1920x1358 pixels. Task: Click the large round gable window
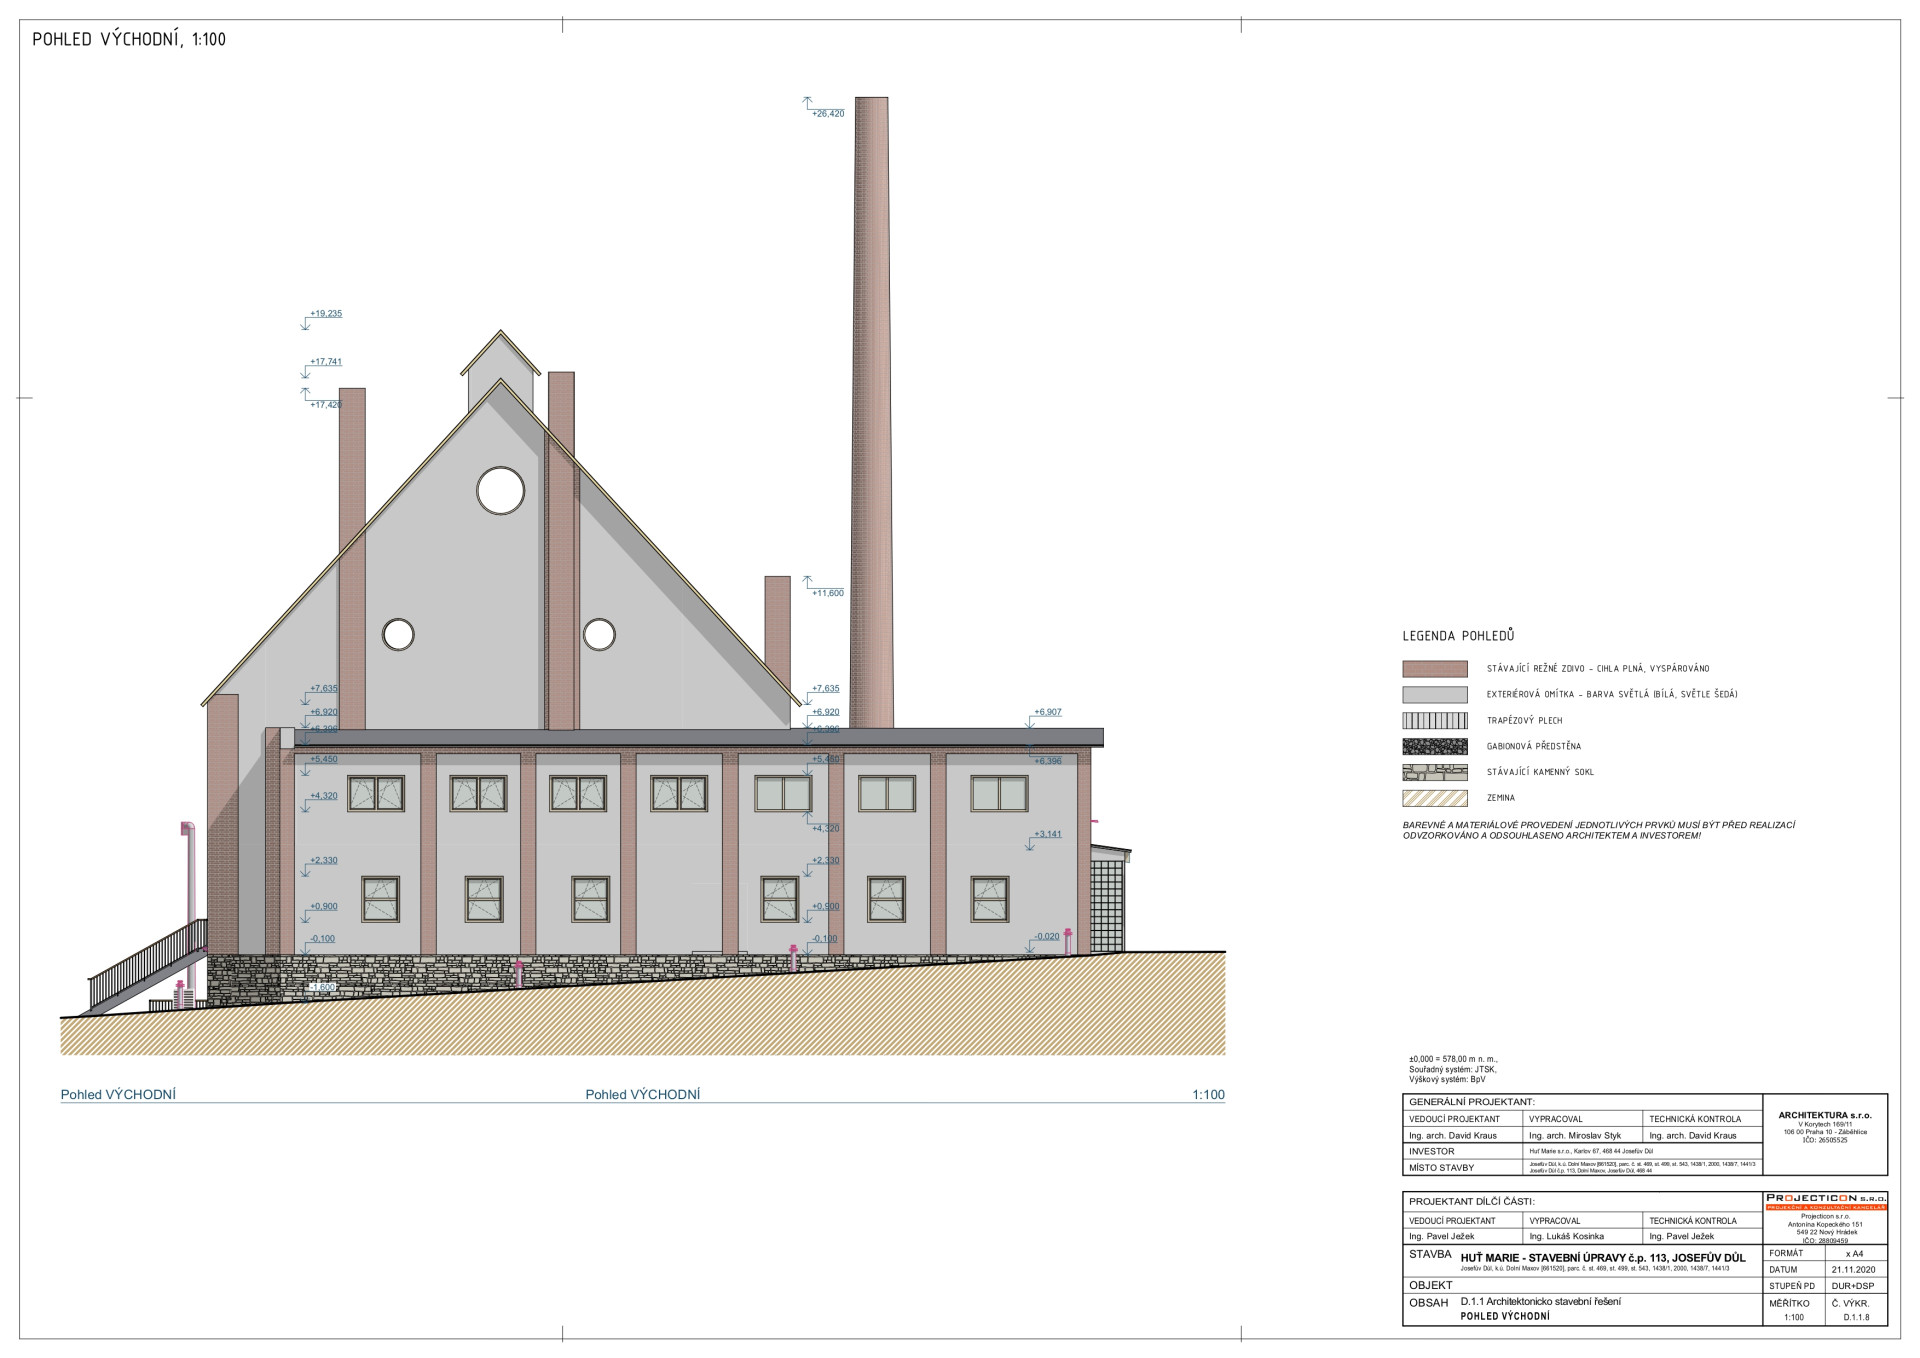(500, 490)
